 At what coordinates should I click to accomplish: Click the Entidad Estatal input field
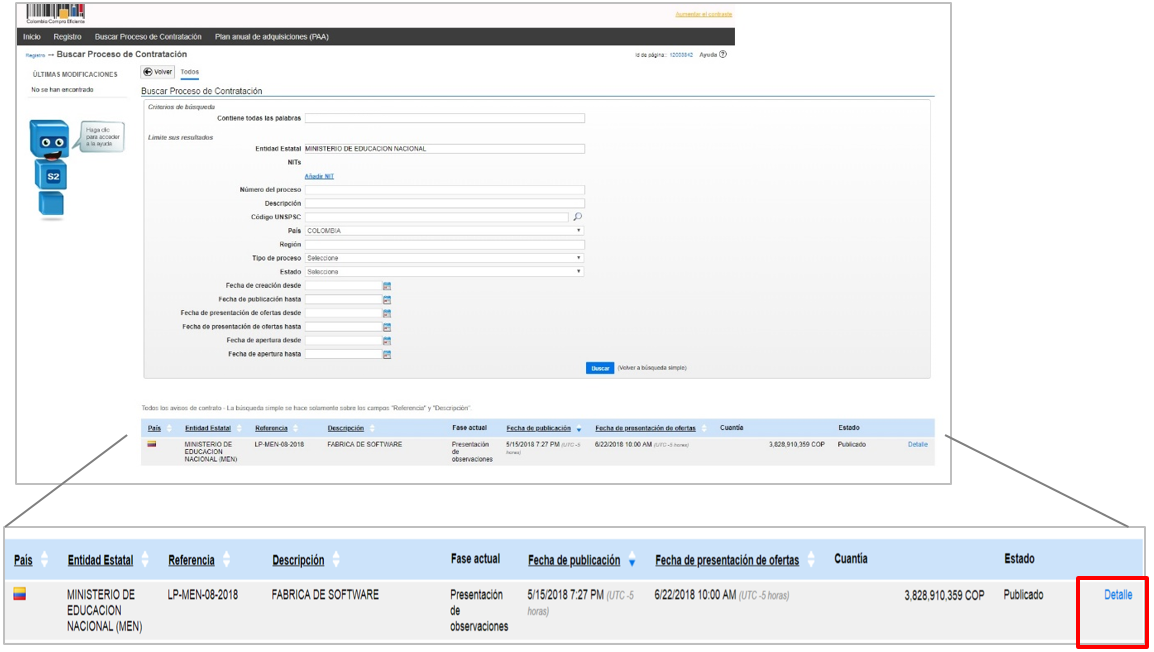coord(445,149)
